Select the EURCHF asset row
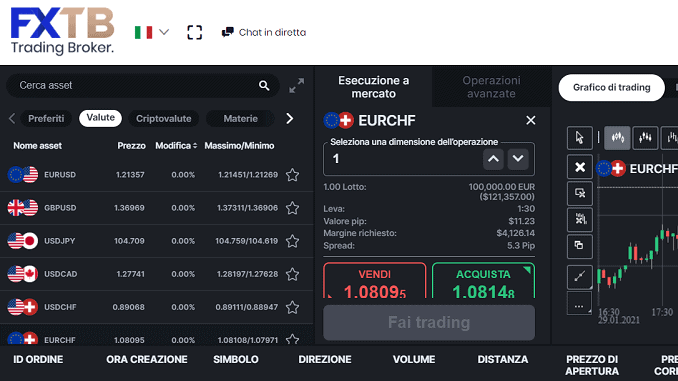This screenshot has width=678, height=381. (157, 335)
